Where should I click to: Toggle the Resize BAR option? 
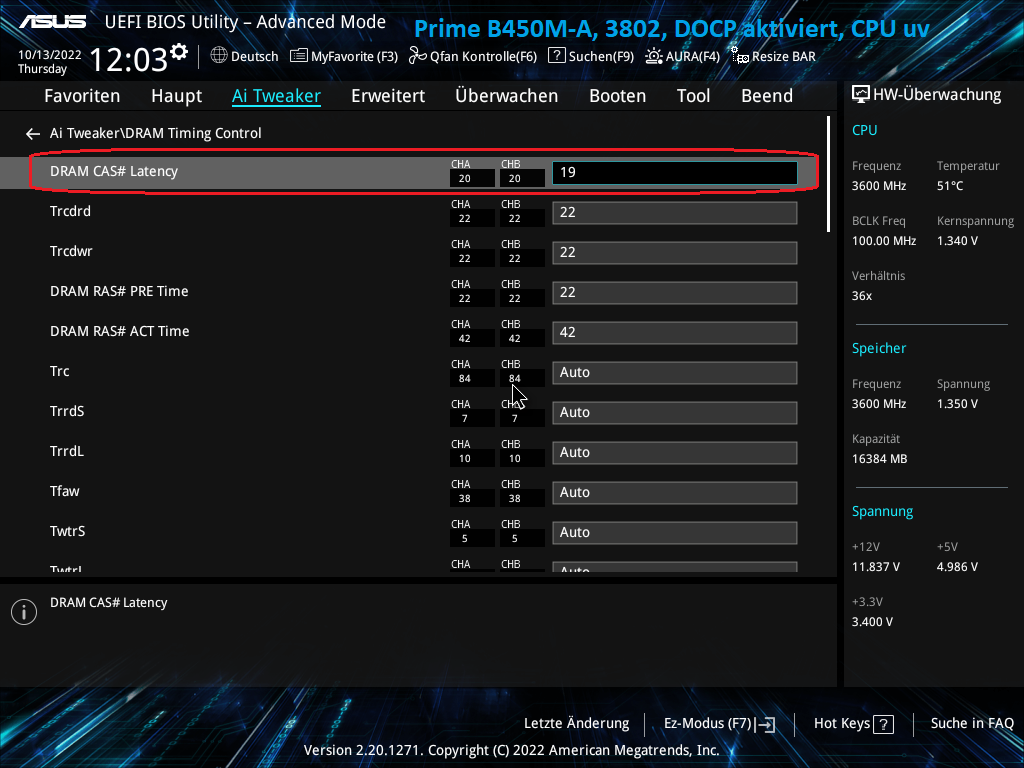[x=773, y=56]
